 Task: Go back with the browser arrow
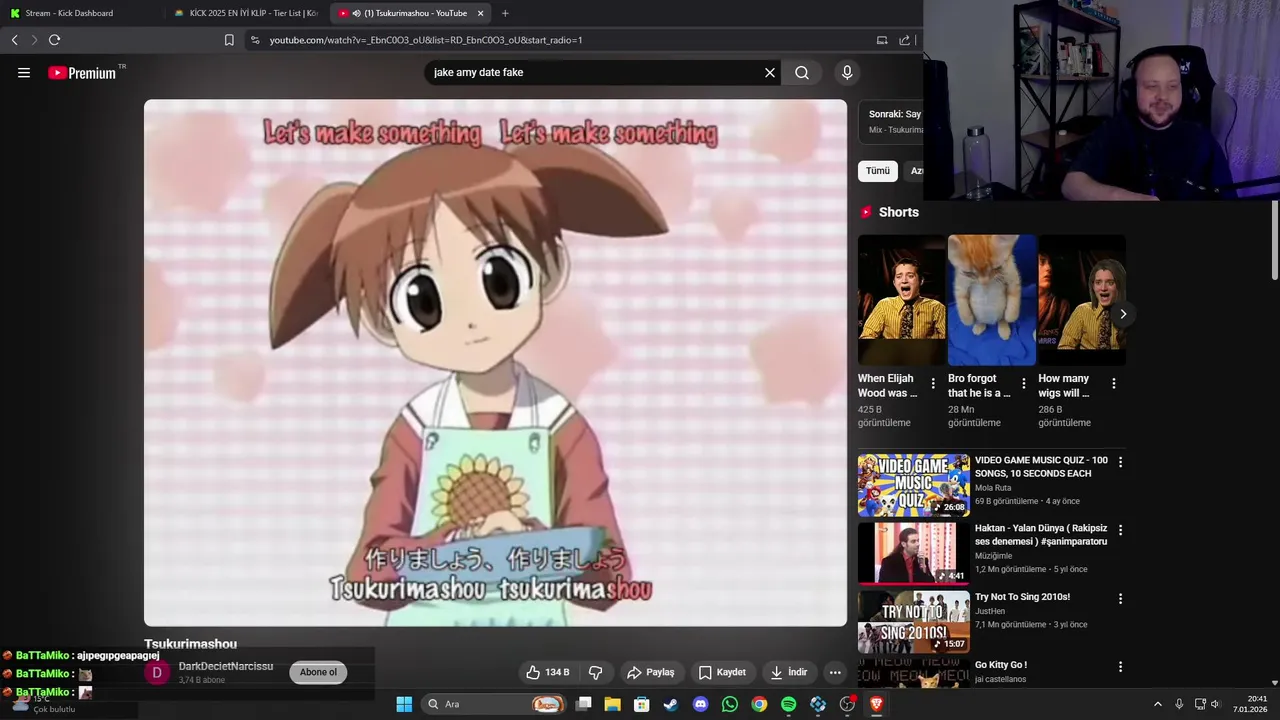[14, 40]
